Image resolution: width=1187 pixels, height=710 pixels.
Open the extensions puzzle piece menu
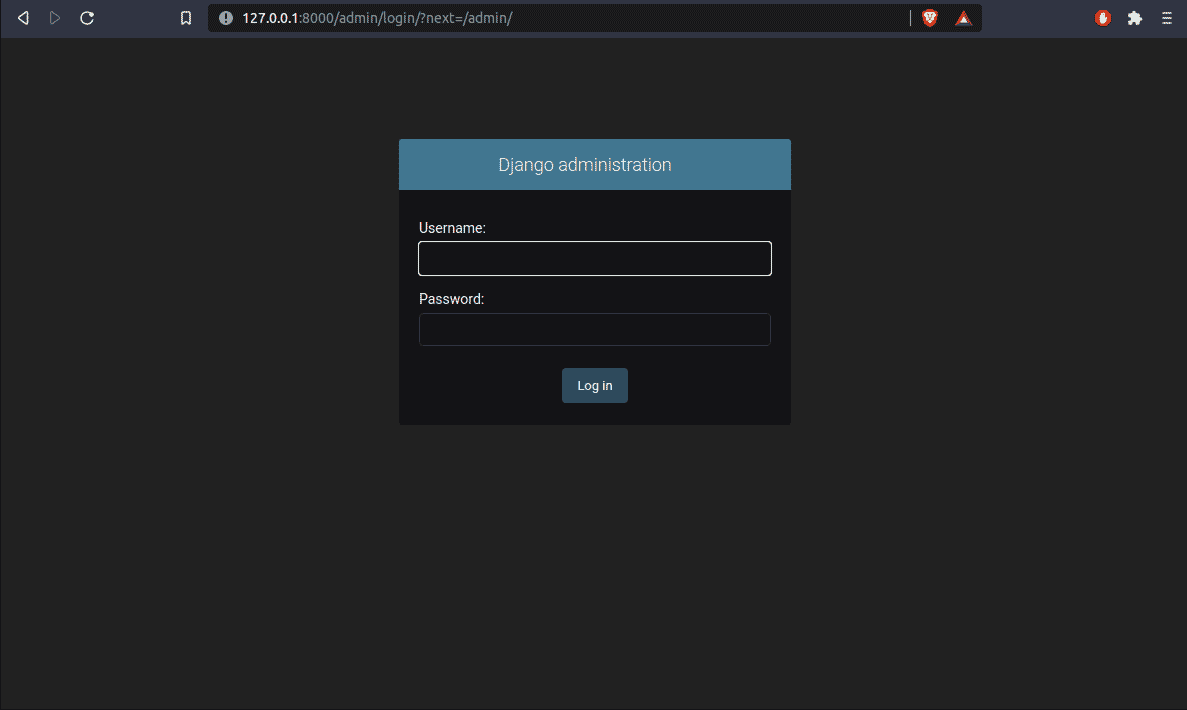(x=1135, y=18)
